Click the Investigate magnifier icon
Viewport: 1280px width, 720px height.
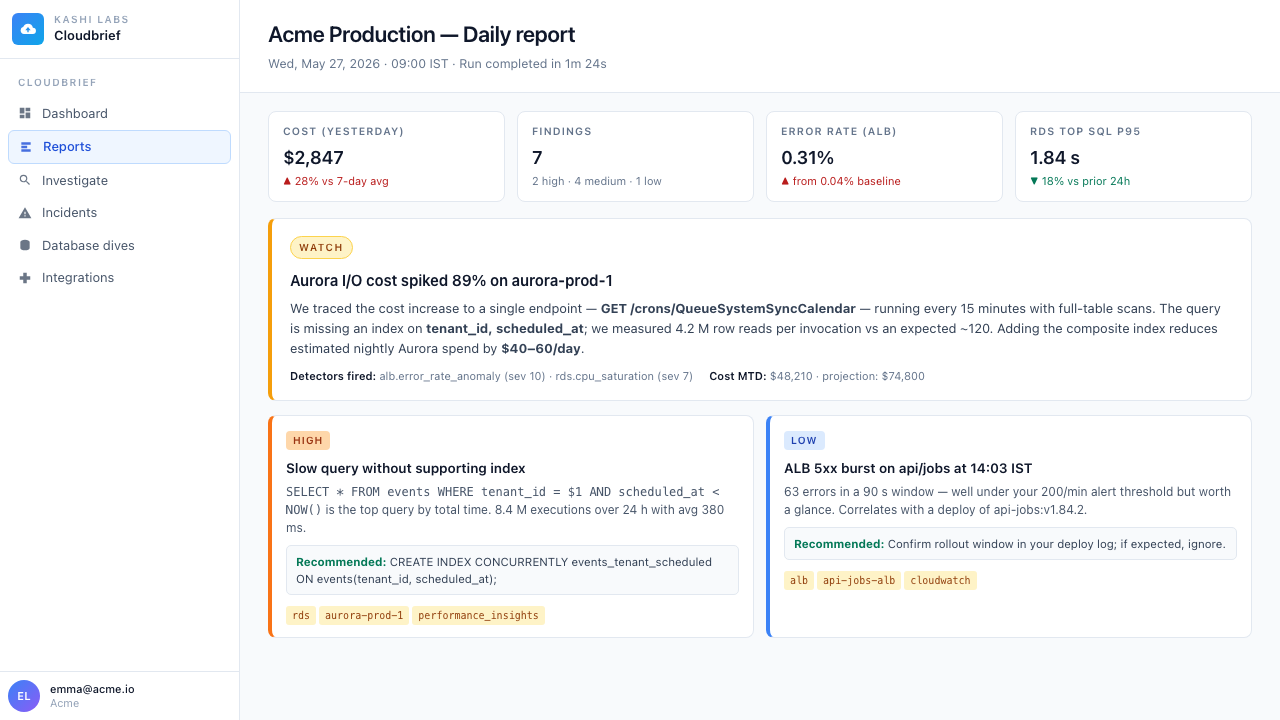(x=25, y=180)
